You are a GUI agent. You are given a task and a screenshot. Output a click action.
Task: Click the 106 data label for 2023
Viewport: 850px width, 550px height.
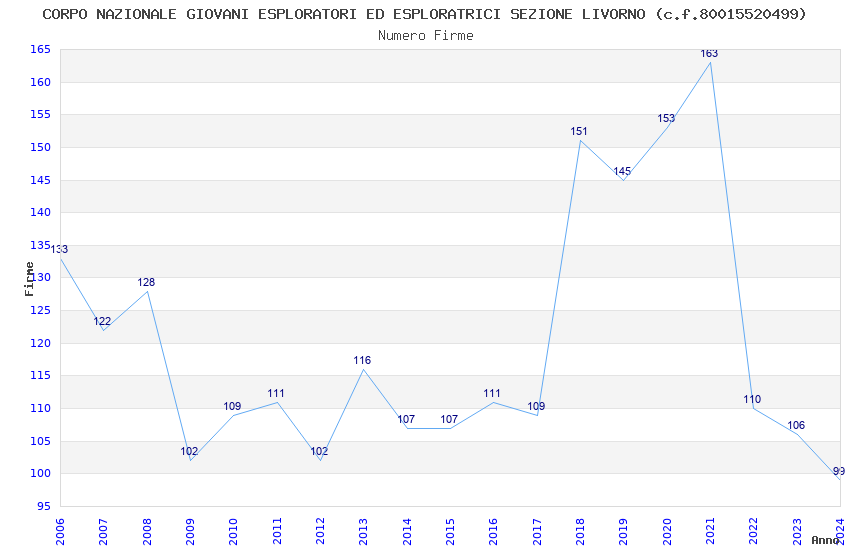pos(796,425)
